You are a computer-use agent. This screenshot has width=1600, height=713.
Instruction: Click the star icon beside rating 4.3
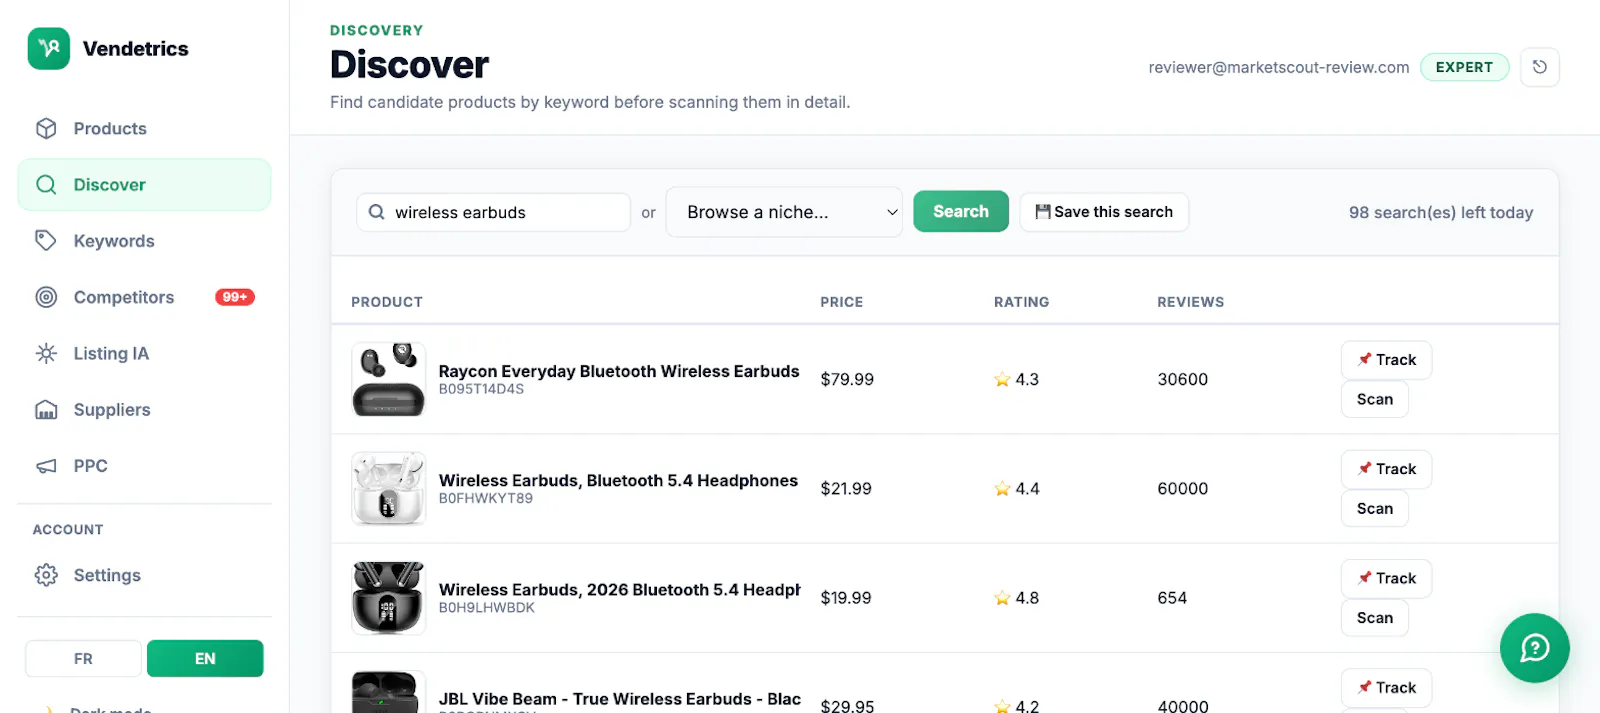pos(1002,379)
